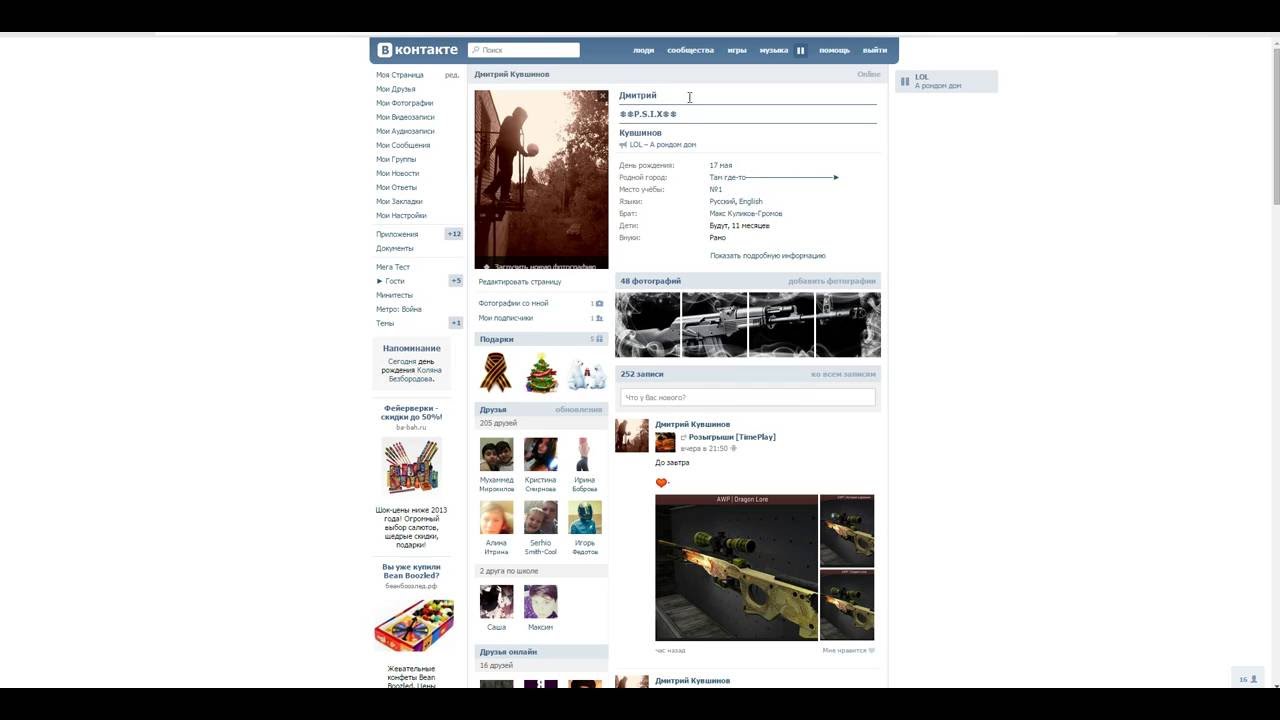Open the polar bears gift

pos(587,374)
